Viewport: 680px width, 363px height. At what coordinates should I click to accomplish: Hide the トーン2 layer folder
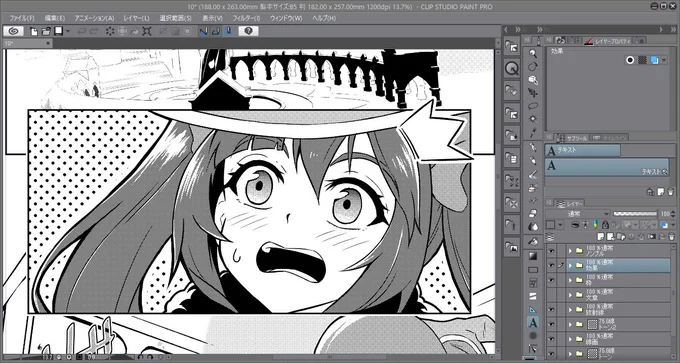click(551, 324)
